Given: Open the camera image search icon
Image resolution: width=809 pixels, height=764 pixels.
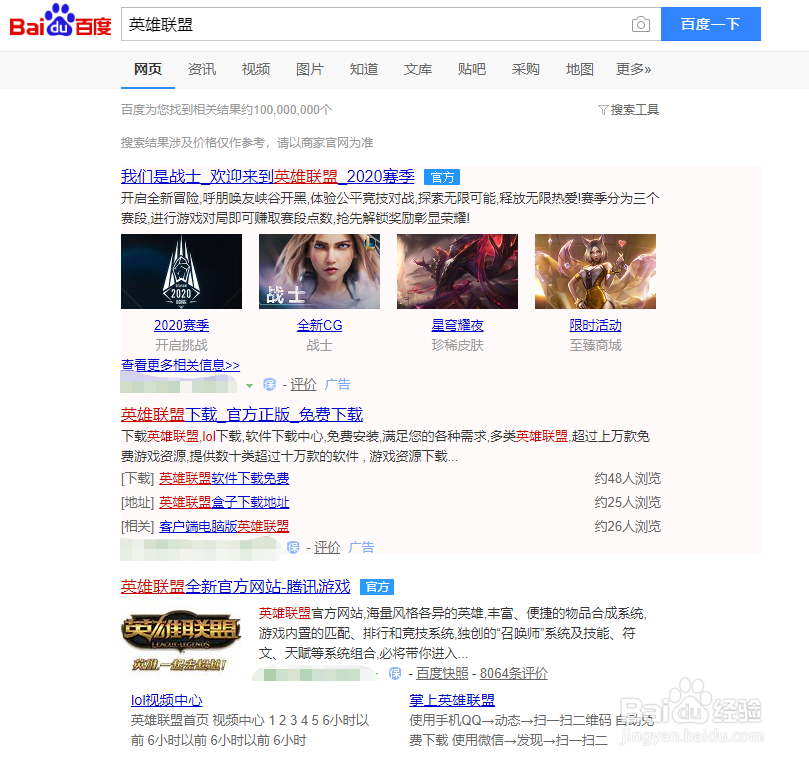Looking at the screenshot, I should (x=640, y=24).
